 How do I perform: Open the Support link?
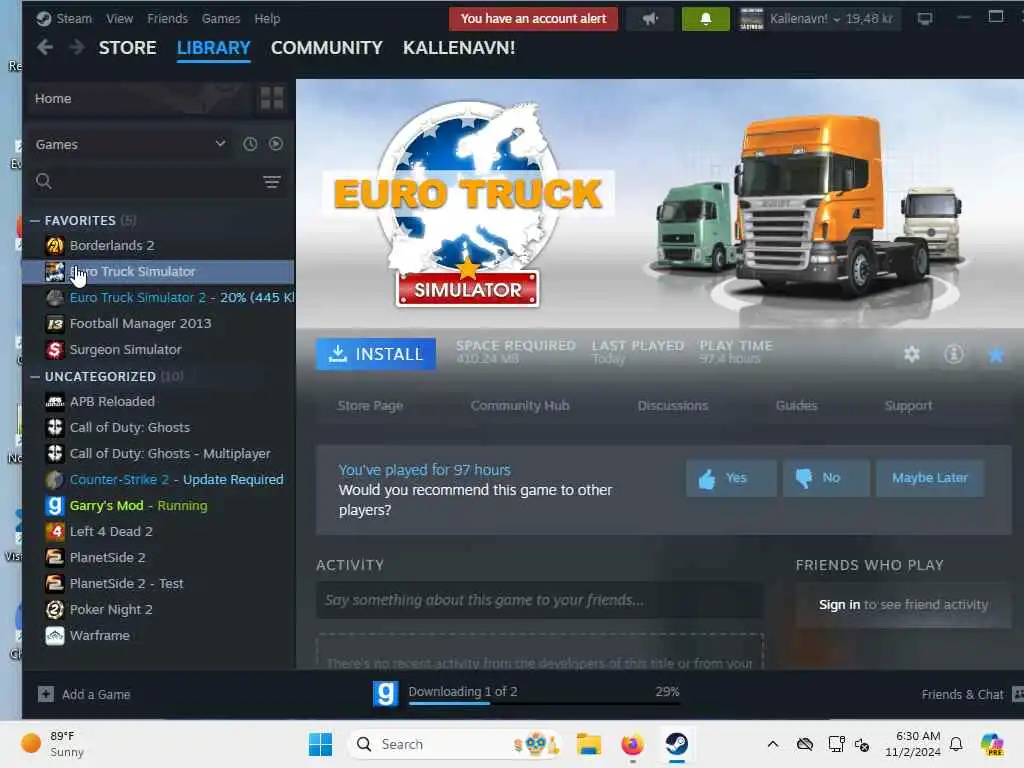pyautogui.click(x=908, y=406)
